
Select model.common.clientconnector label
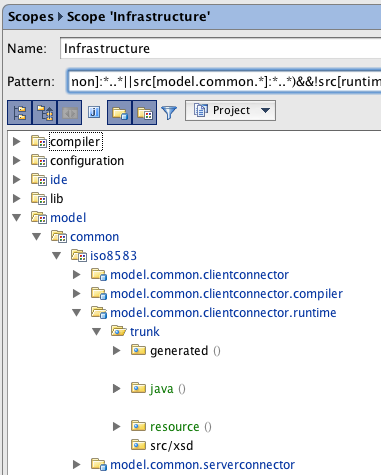tap(199, 275)
